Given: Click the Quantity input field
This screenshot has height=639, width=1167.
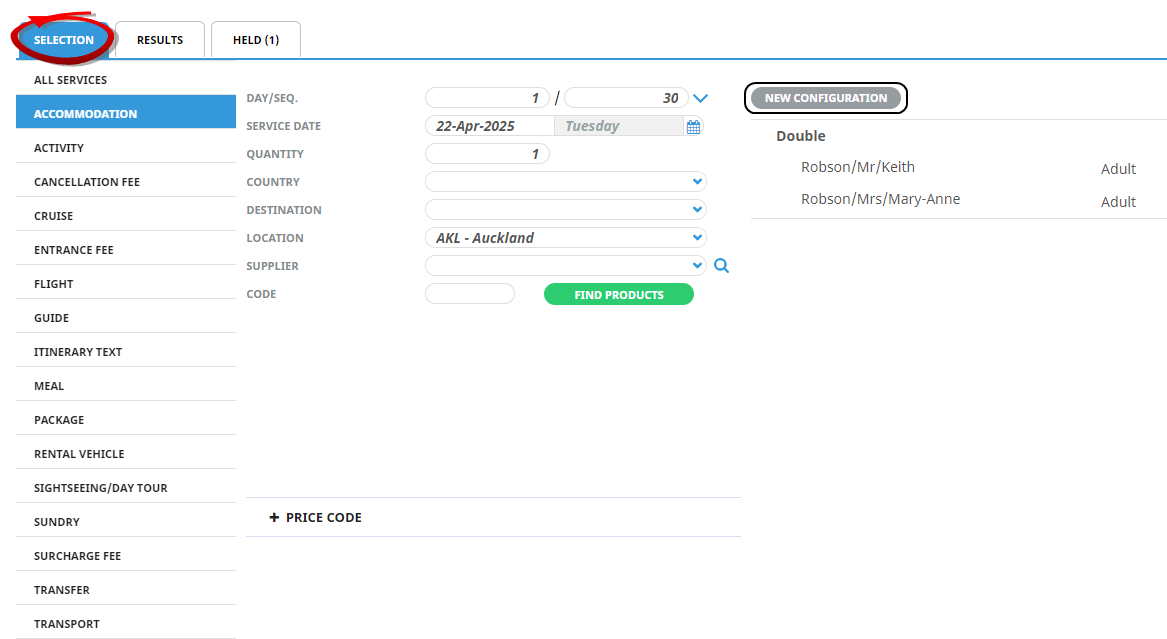Looking at the screenshot, I should pyautogui.click(x=487, y=154).
